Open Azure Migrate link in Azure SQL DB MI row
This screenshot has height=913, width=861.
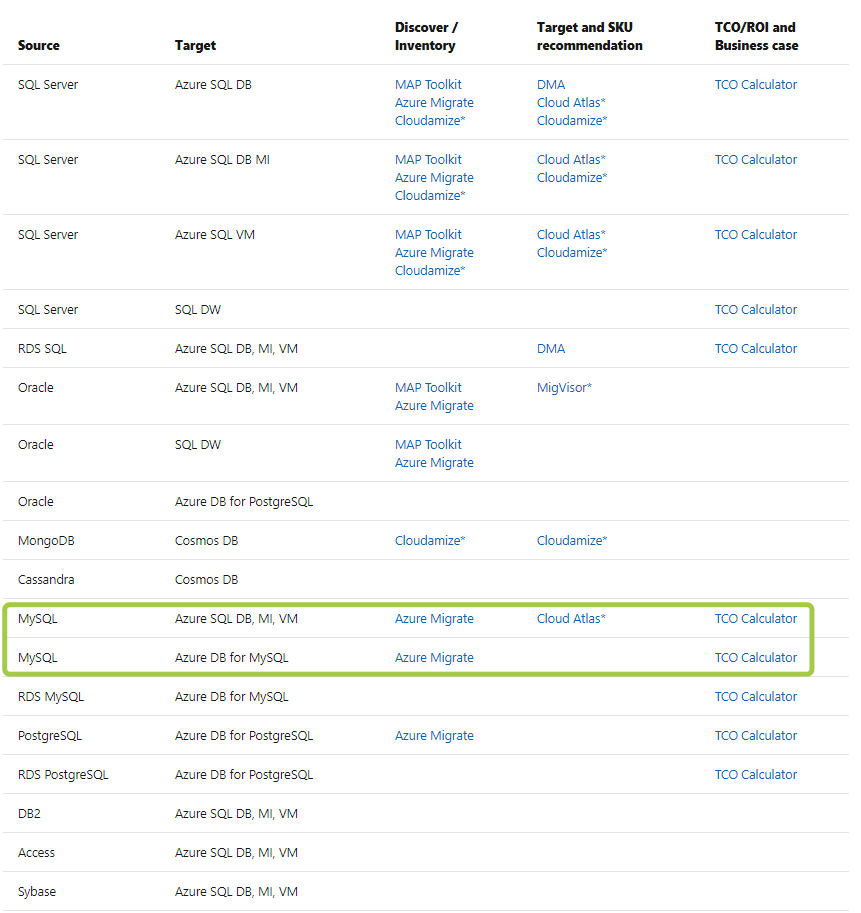434,178
